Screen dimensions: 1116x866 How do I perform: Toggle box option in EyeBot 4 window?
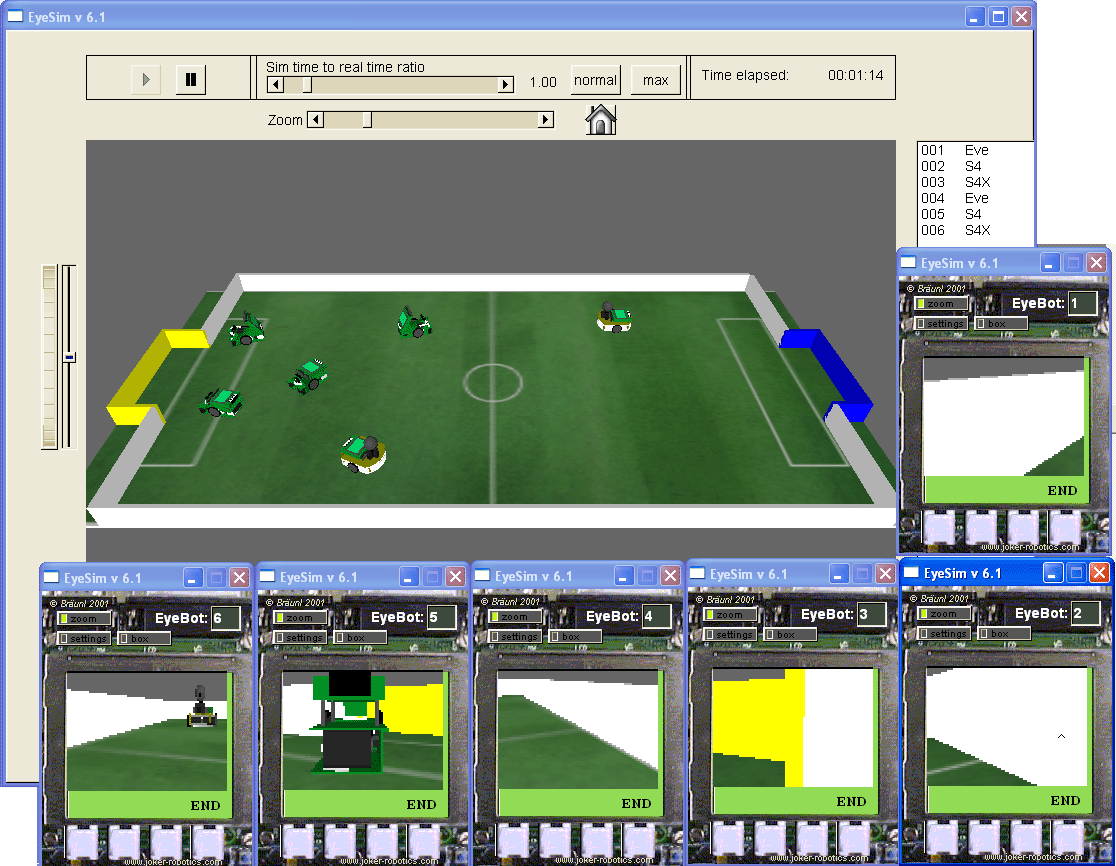(x=564, y=636)
